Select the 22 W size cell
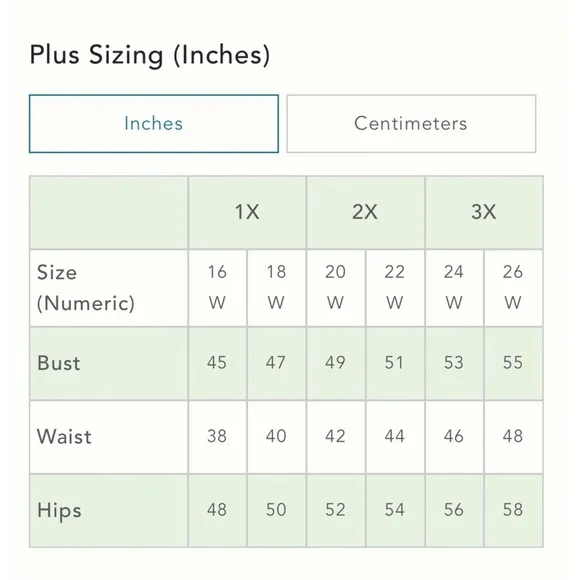Image resolution: width=580 pixels, height=580 pixels. pyautogui.click(x=395, y=288)
